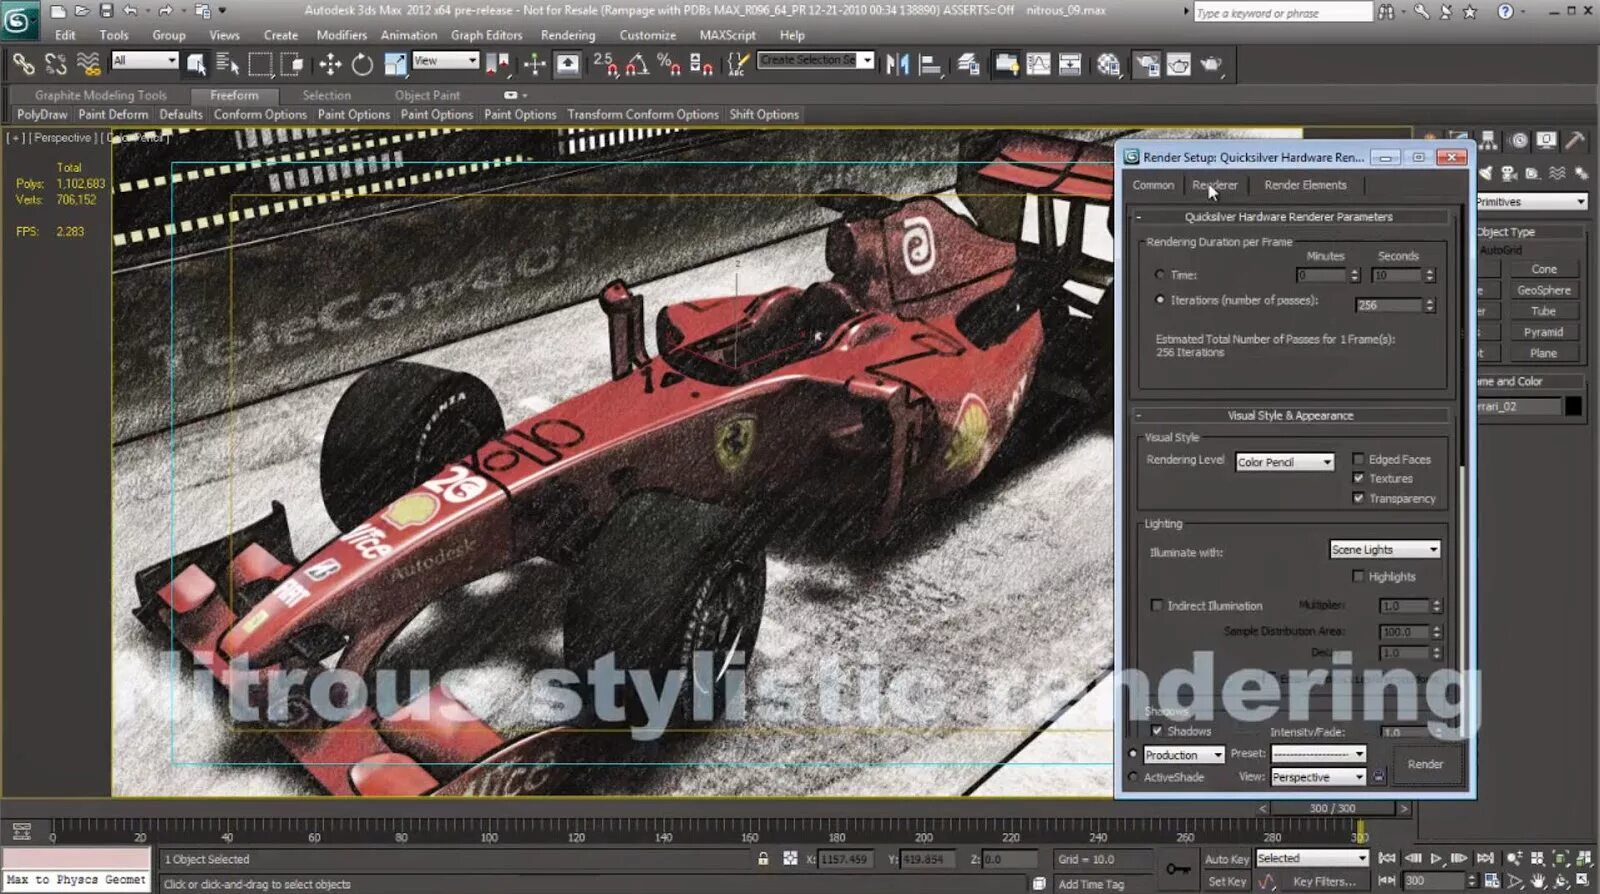
Task: Switch to the Common tab in Render Setup
Action: click(x=1153, y=185)
